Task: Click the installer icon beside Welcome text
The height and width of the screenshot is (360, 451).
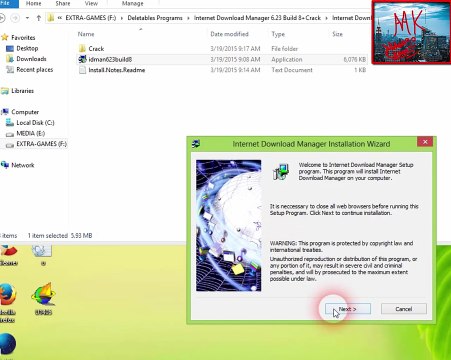Action: point(281,172)
